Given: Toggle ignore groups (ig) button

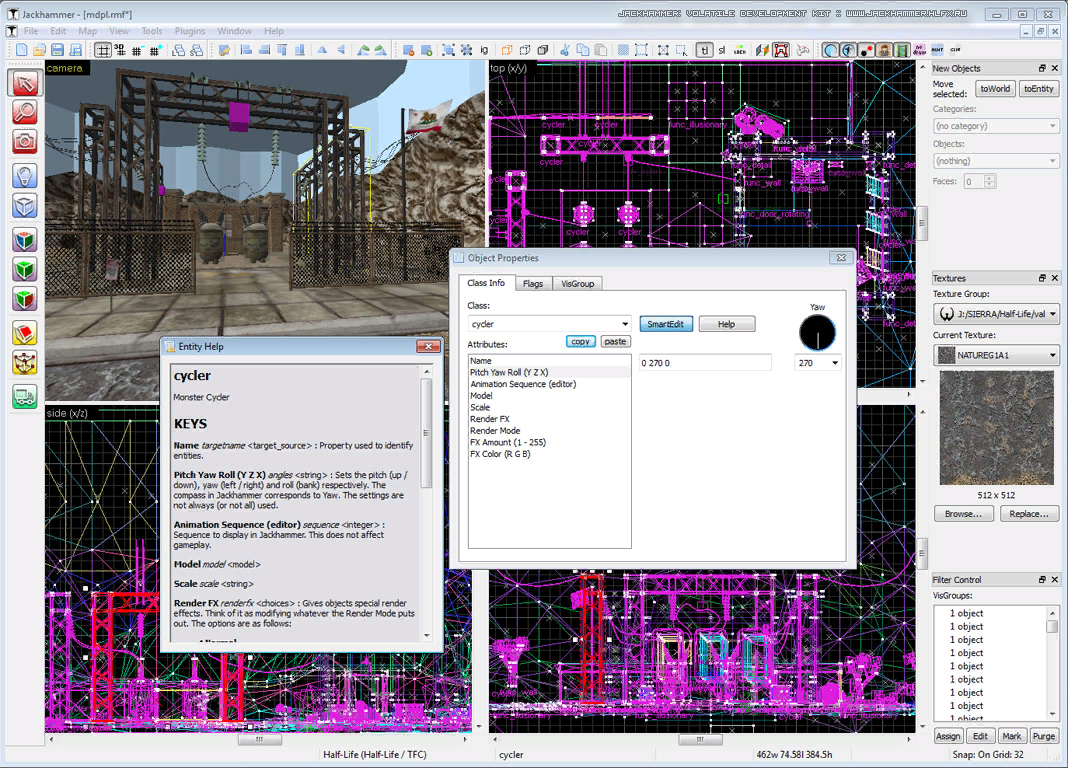Looking at the screenshot, I should pyautogui.click(x=484, y=50).
